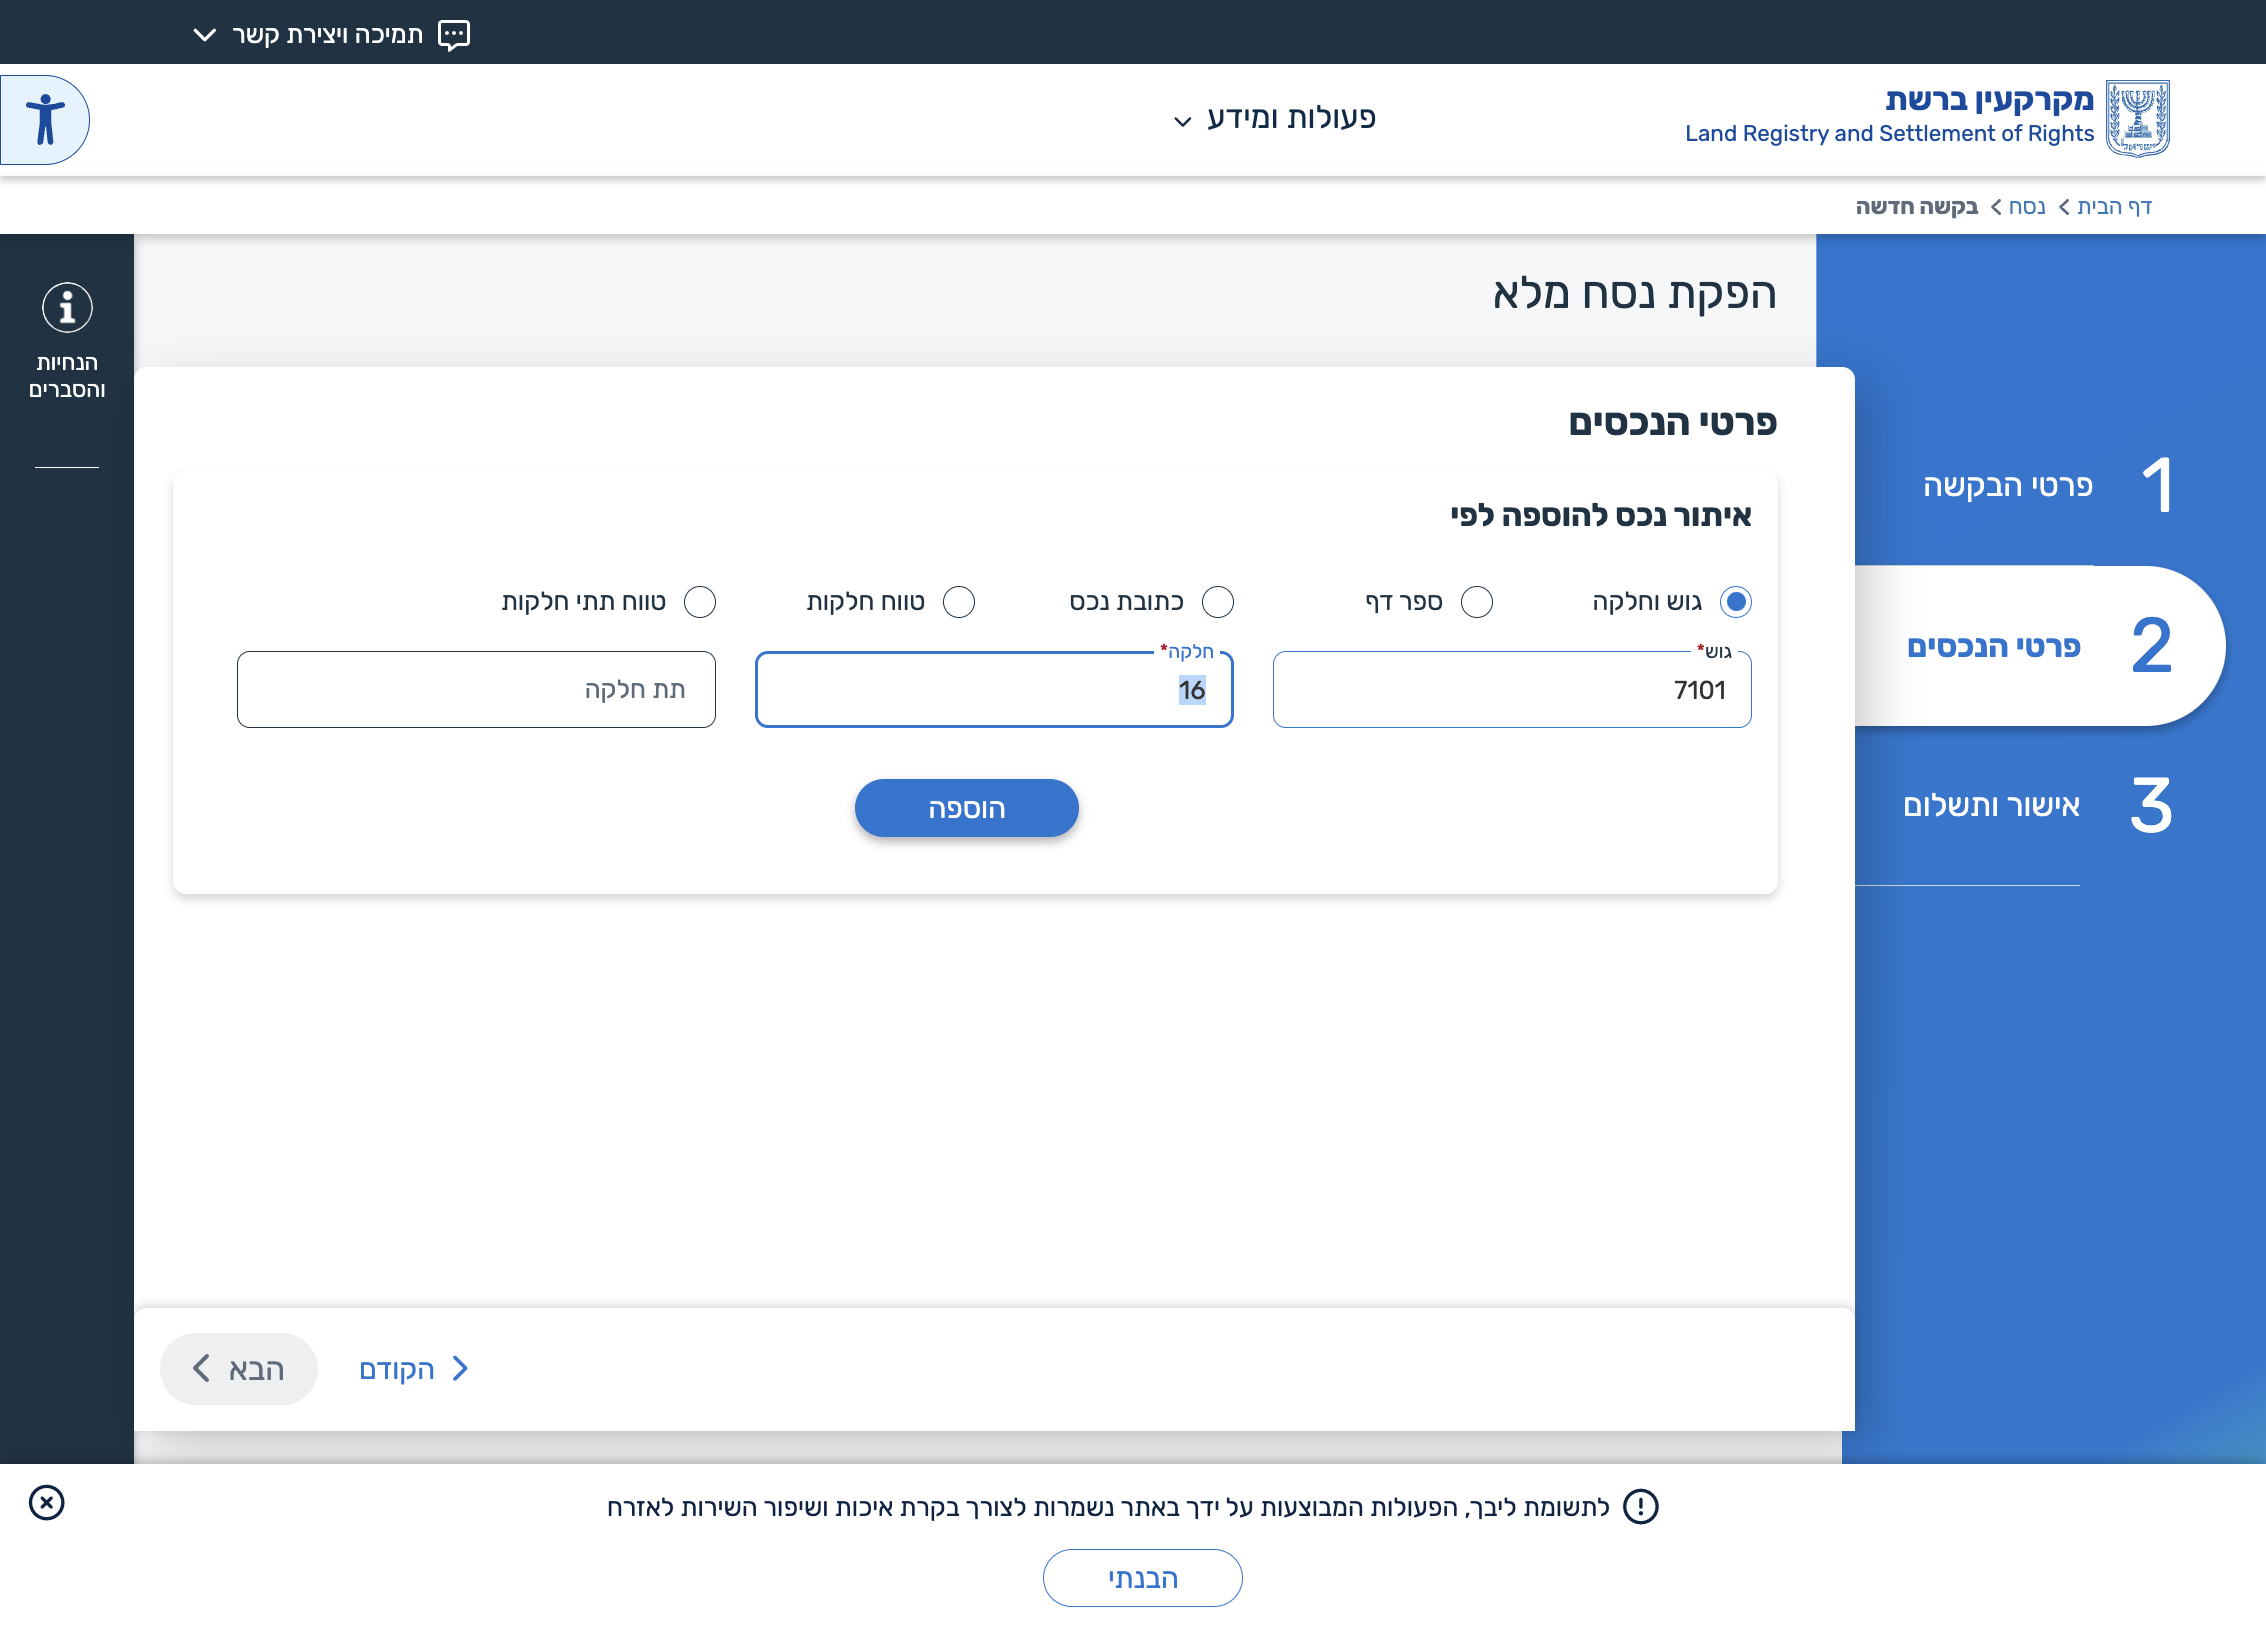Click the הוספה button

[966, 808]
